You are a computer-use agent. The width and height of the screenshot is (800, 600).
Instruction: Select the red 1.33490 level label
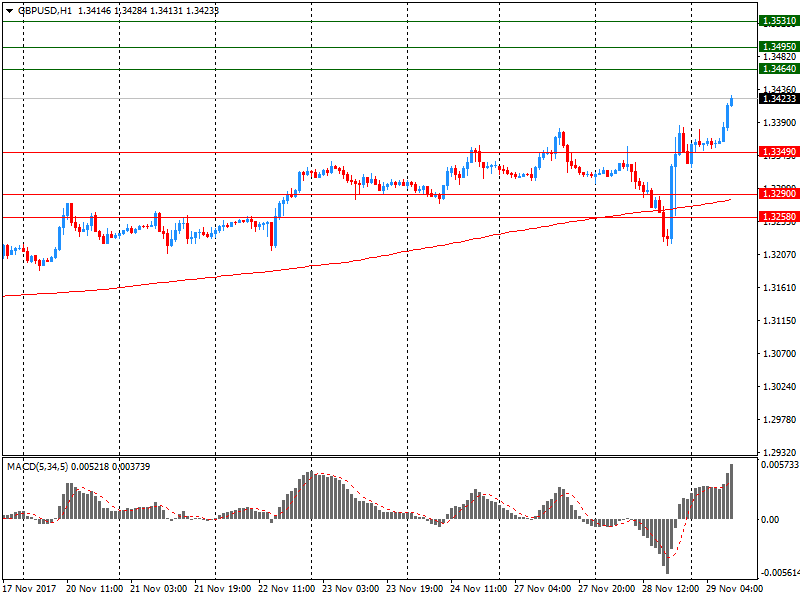[779, 152]
